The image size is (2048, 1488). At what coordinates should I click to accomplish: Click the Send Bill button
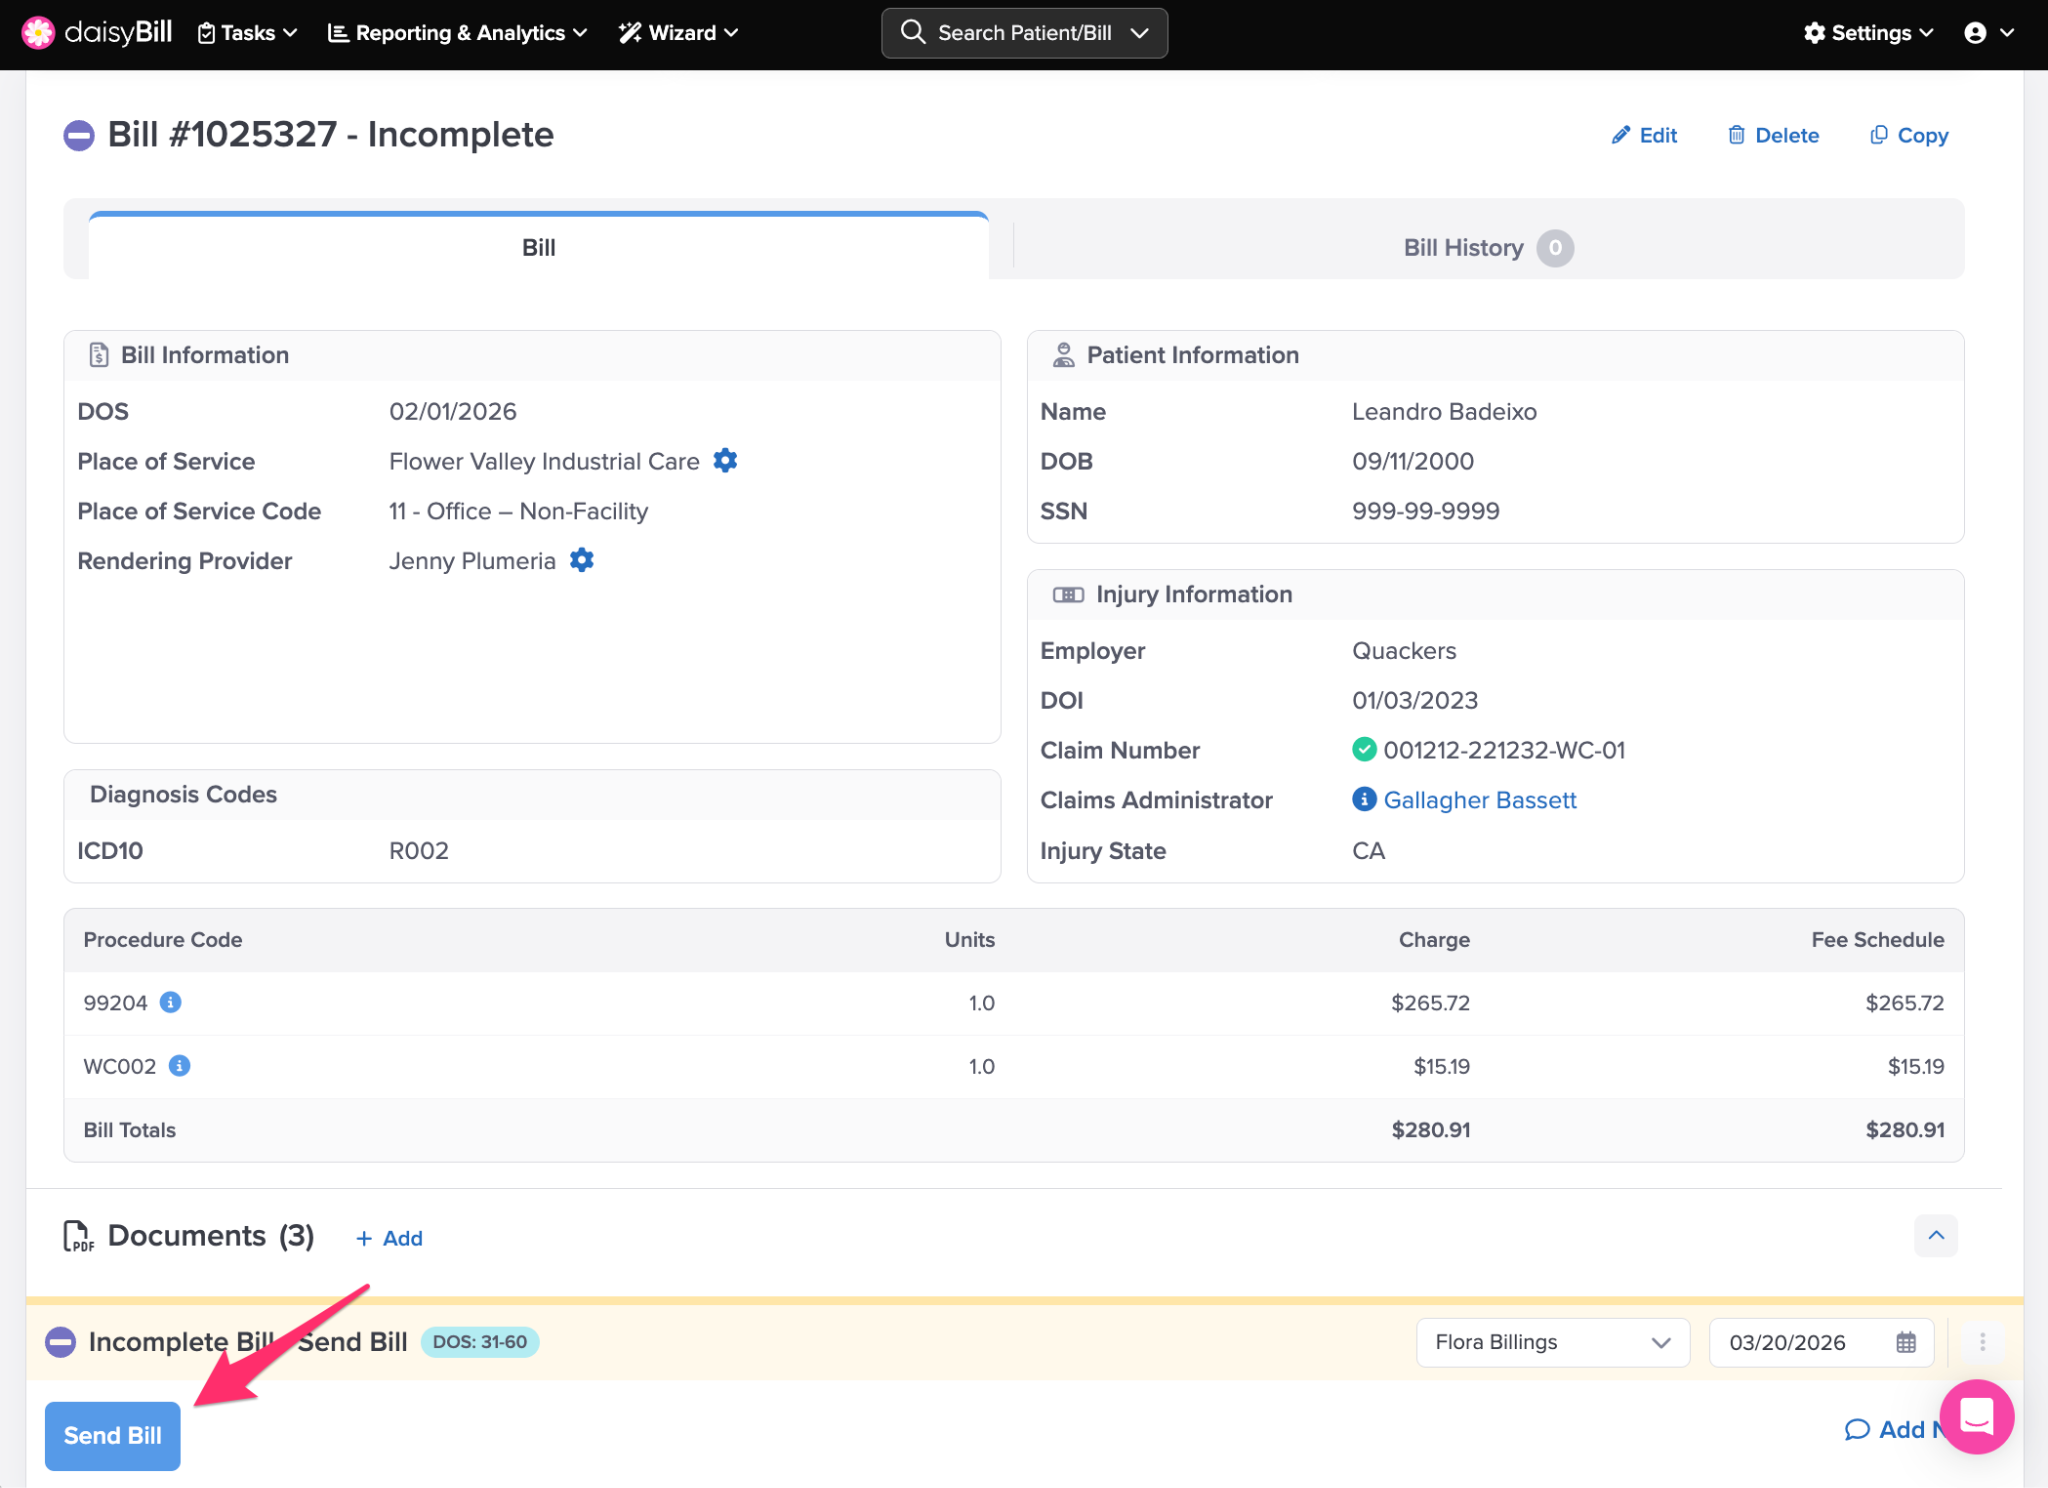[x=112, y=1435]
